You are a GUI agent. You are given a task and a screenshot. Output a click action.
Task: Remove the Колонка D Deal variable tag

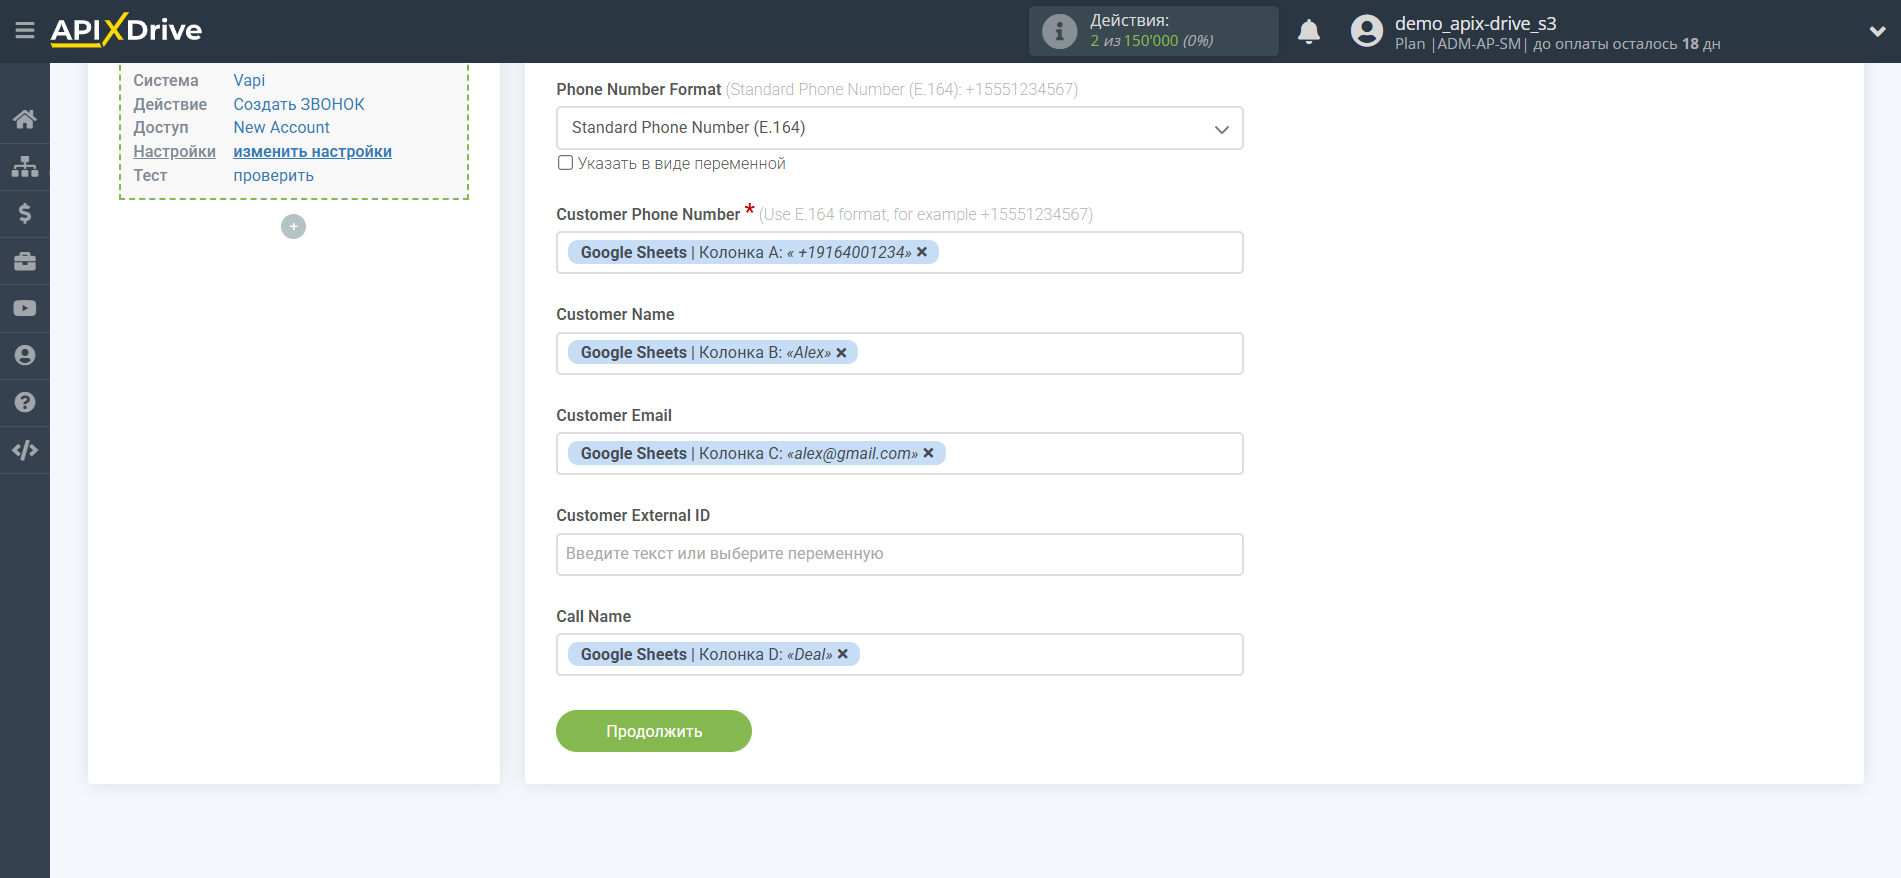point(843,654)
